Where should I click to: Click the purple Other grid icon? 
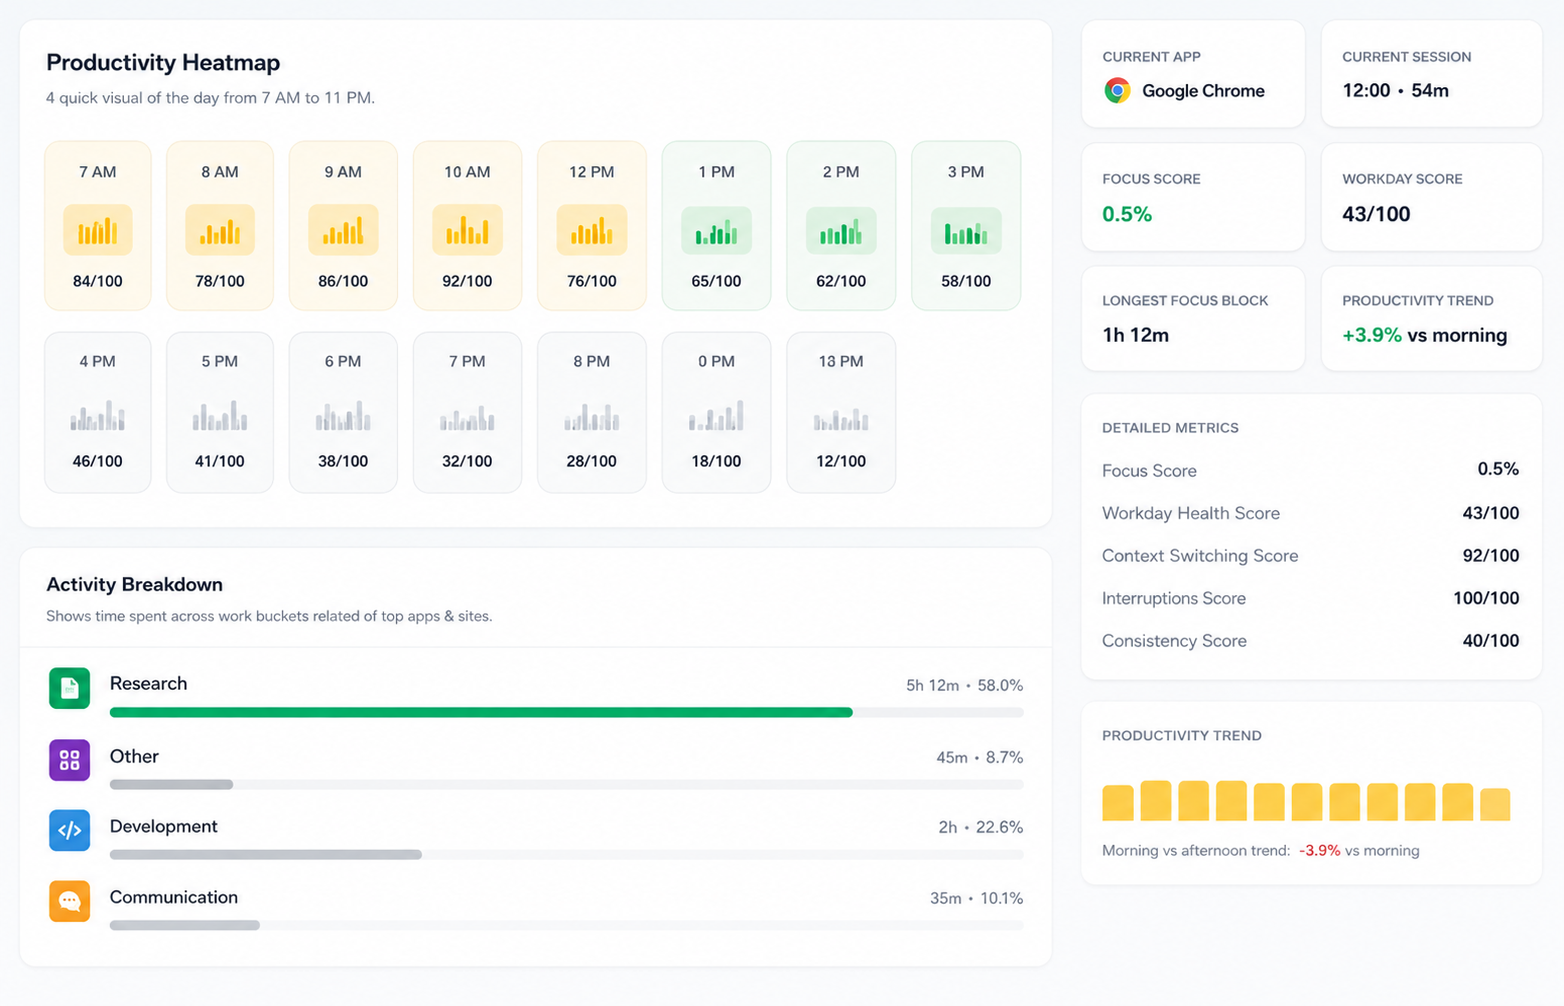click(x=69, y=760)
